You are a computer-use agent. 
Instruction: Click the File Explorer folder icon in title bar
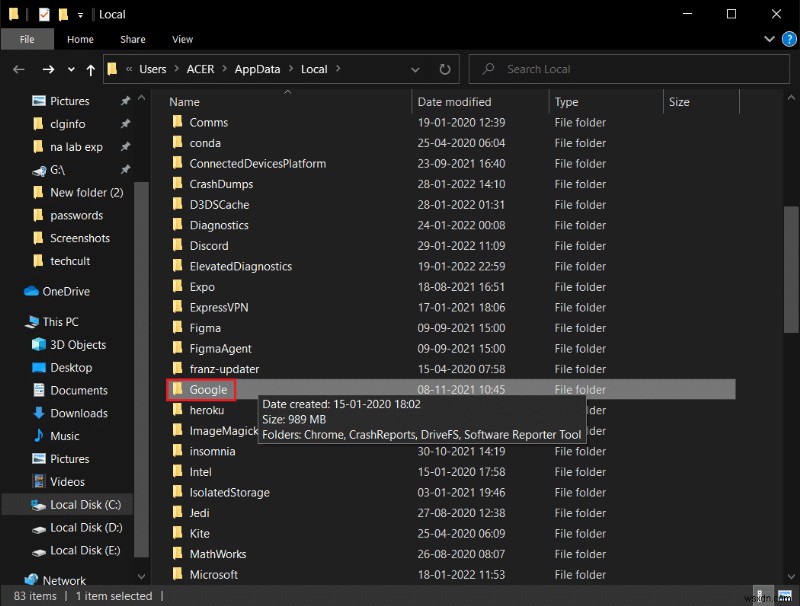point(14,14)
